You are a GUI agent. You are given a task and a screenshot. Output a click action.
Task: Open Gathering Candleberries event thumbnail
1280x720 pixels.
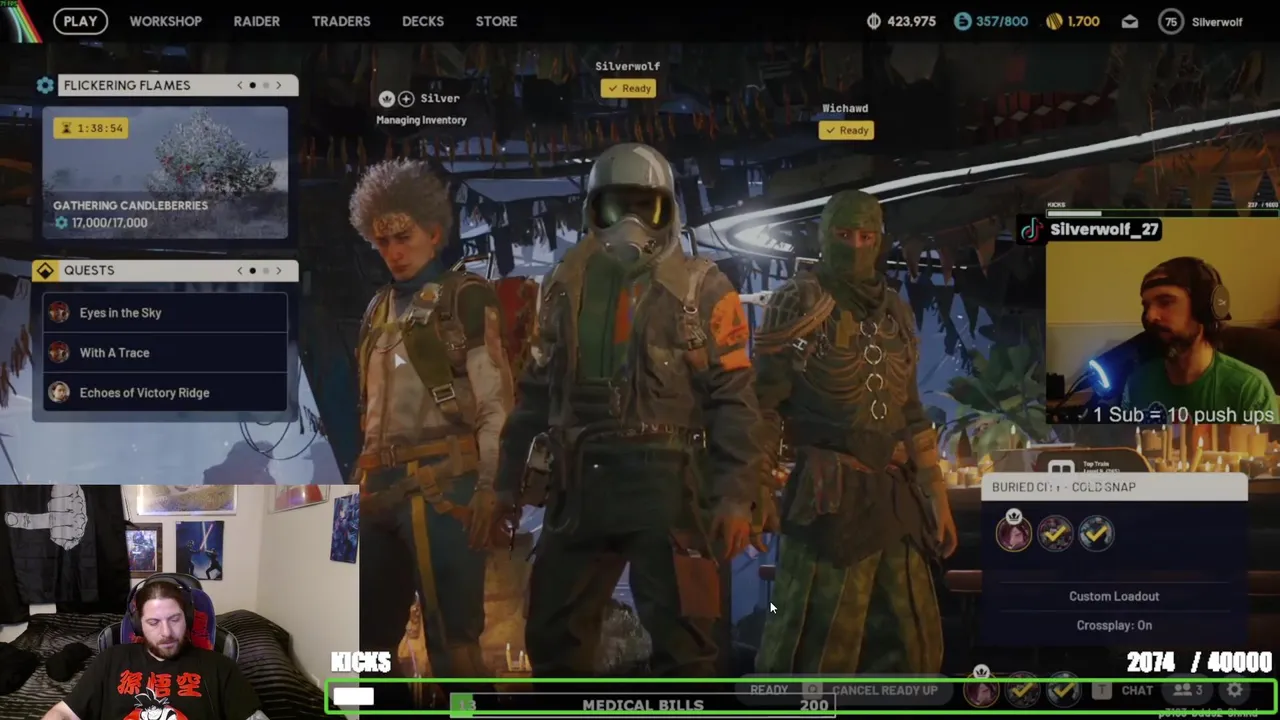click(165, 172)
